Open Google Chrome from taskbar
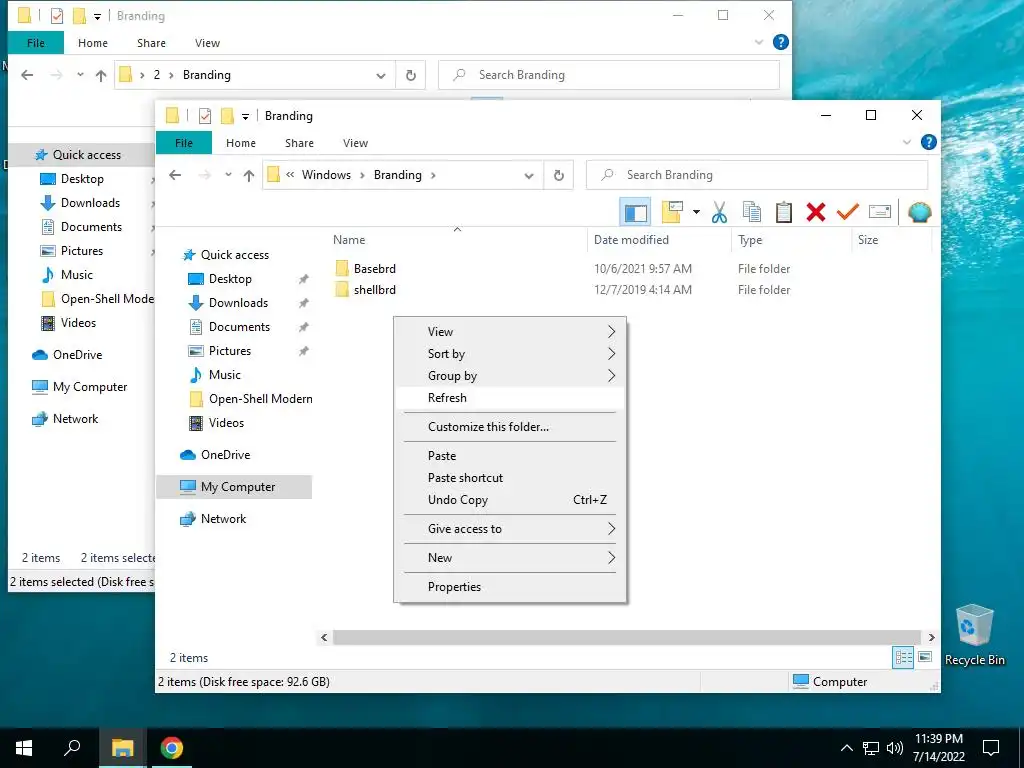 click(x=172, y=748)
